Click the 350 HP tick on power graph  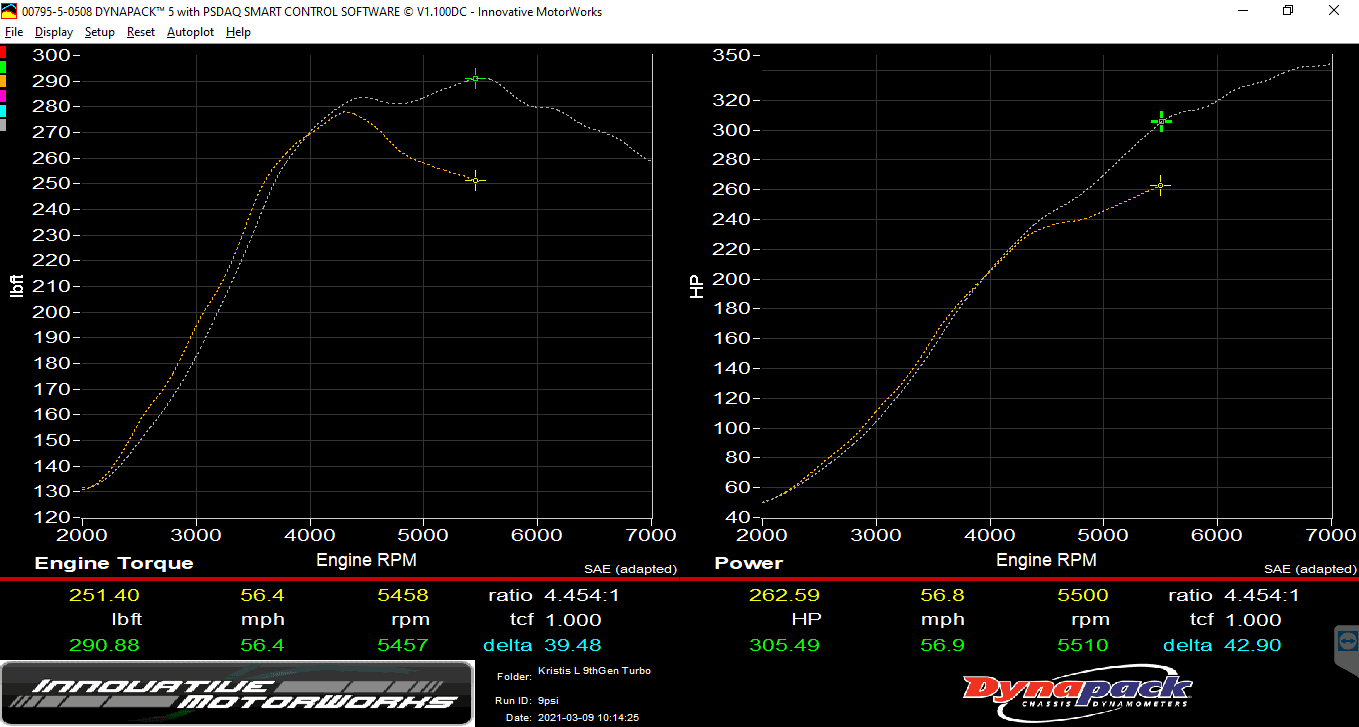[732, 55]
